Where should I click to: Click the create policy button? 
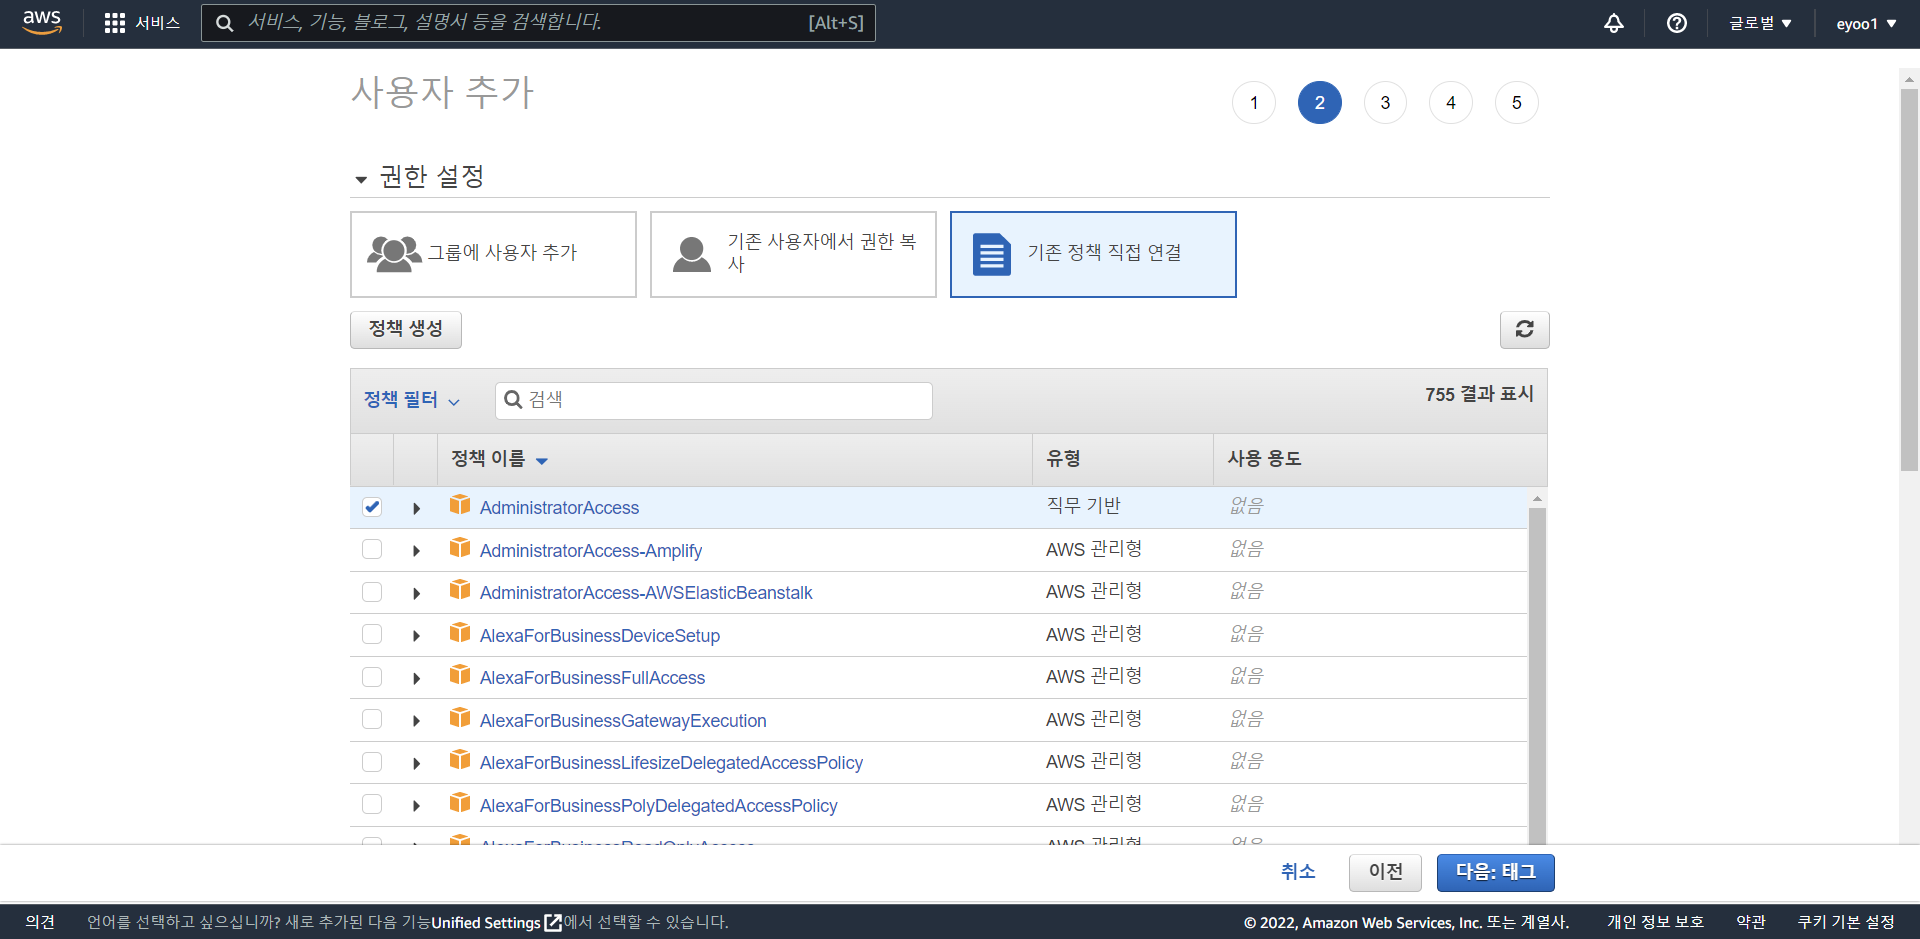(406, 329)
